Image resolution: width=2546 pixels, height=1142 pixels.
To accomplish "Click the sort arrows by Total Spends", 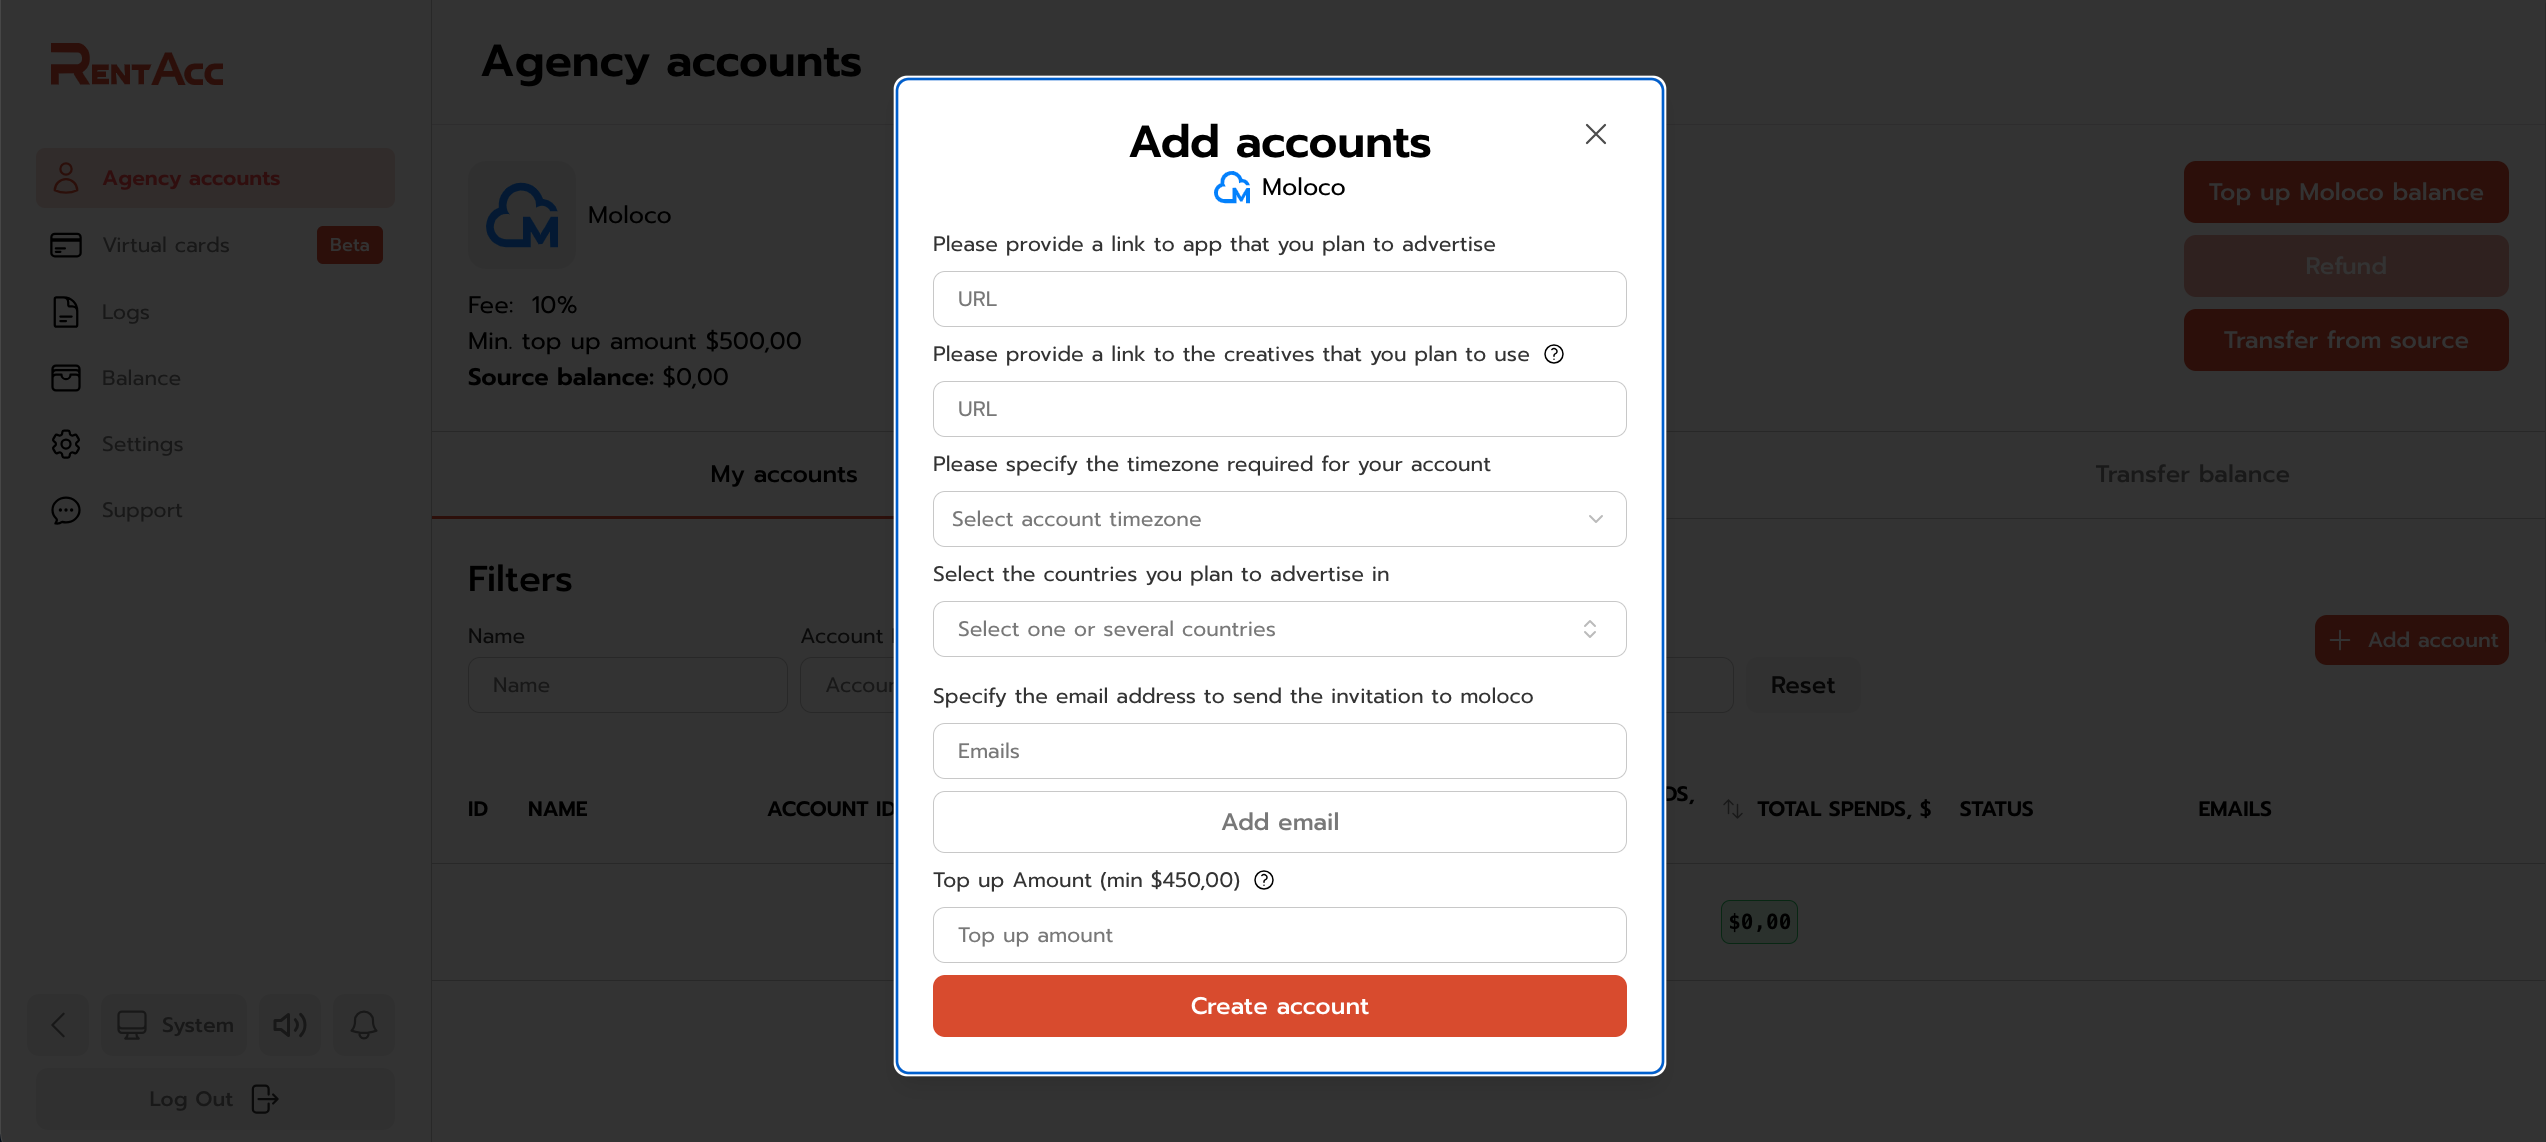I will click(x=1733, y=809).
